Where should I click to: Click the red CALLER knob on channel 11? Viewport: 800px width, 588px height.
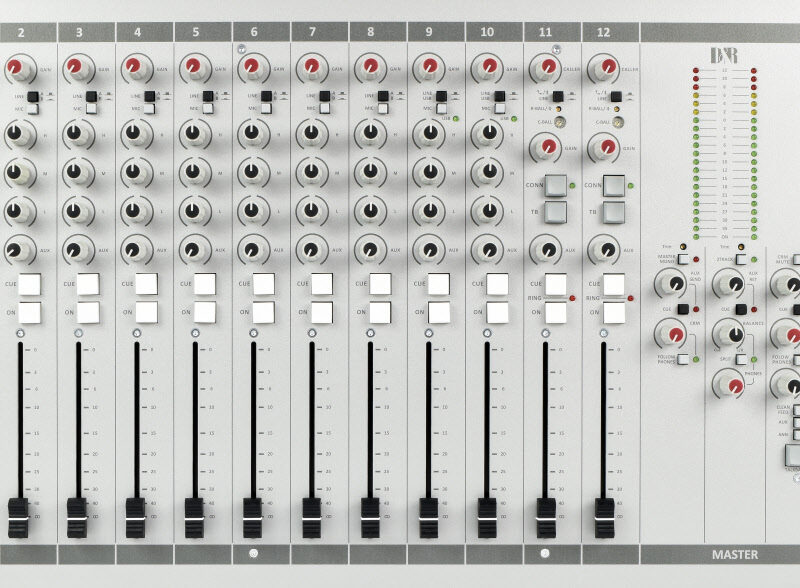click(544, 68)
